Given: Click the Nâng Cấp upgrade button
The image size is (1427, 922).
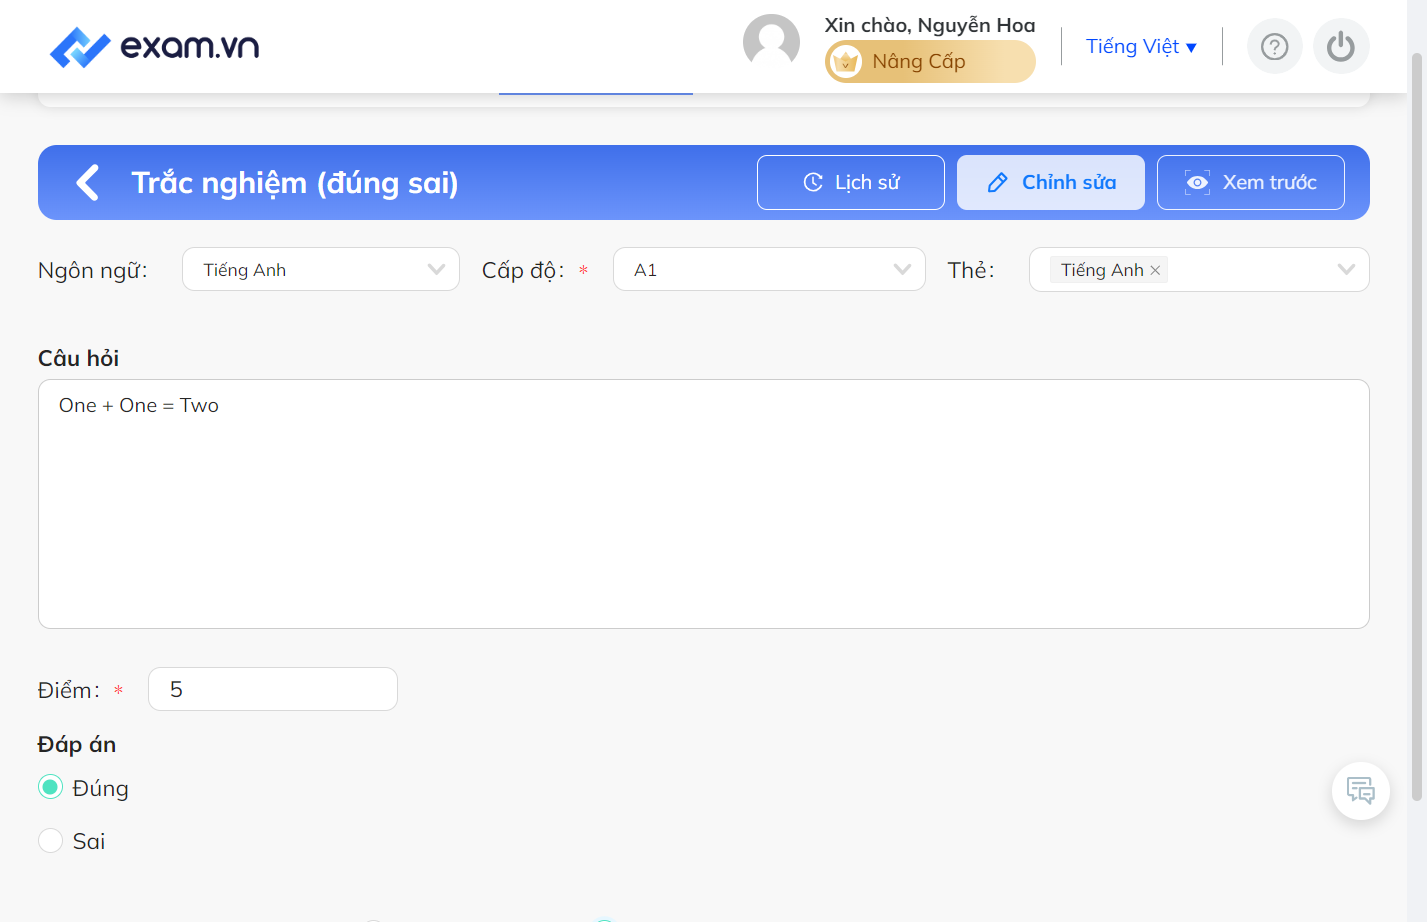Looking at the screenshot, I should tap(930, 62).
